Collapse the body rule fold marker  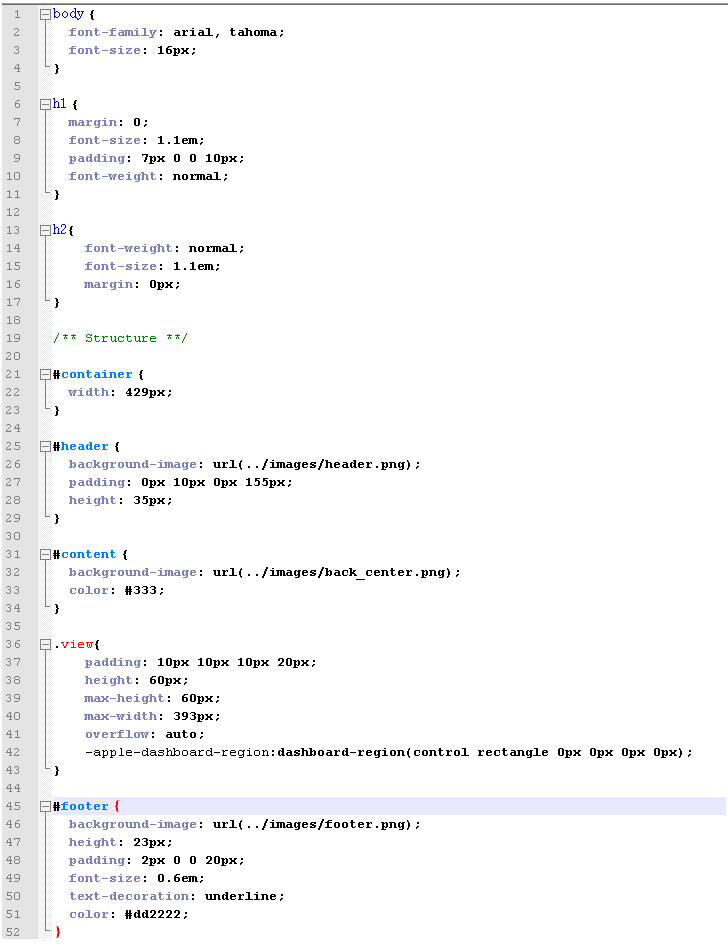click(x=45, y=14)
